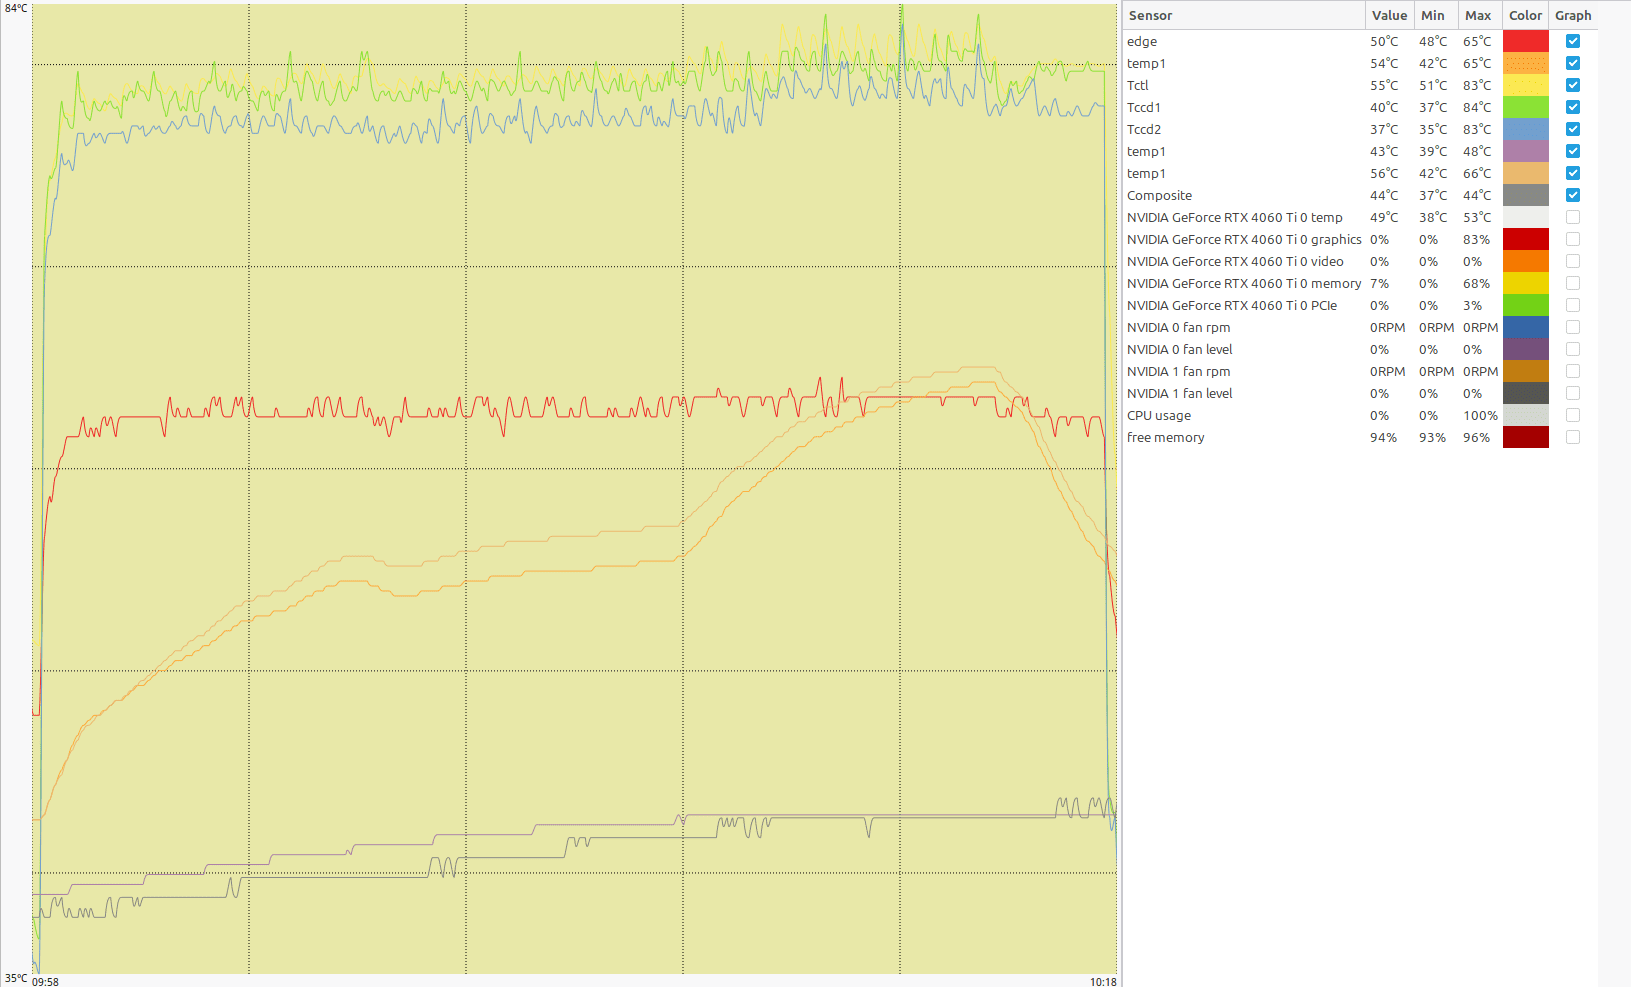This screenshot has width=1631, height=987.
Task: Click the free memory value 94%
Action: point(1383,437)
